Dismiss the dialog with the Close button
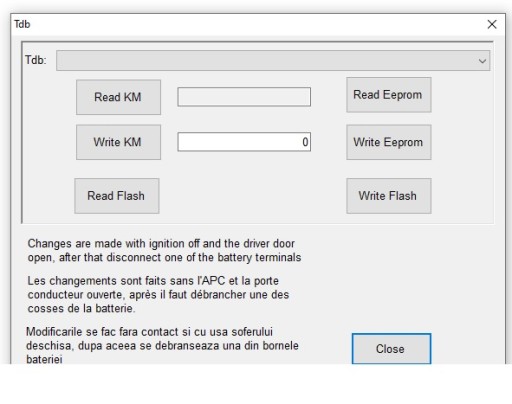The width and height of the screenshot is (512, 404). (391, 349)
